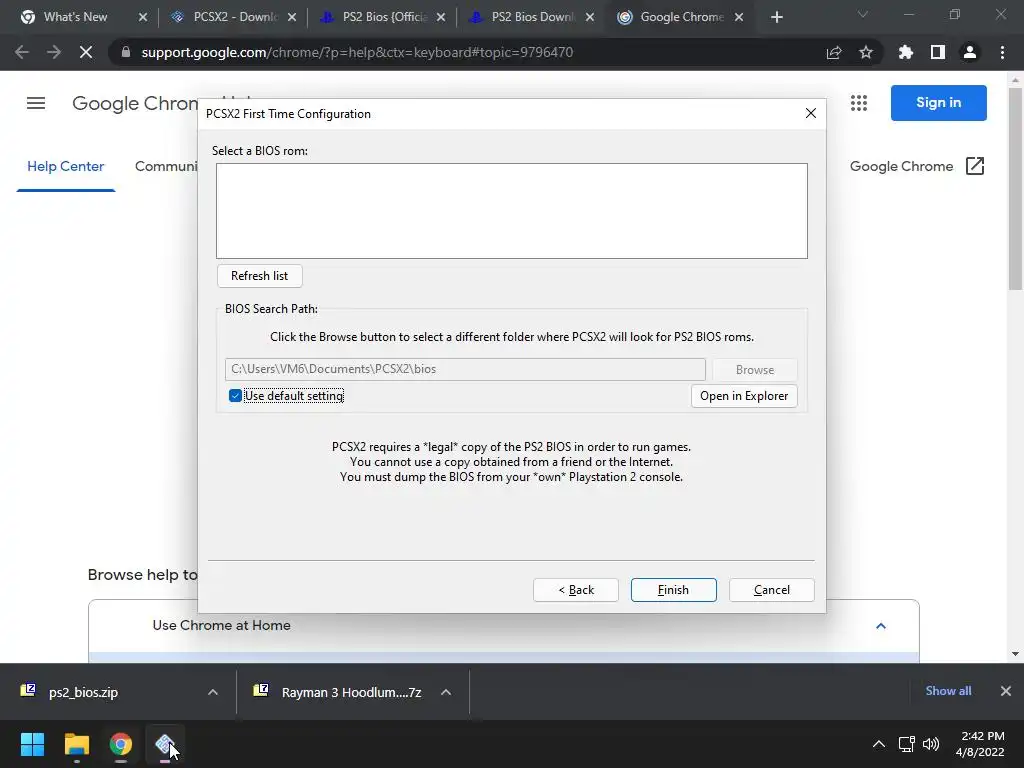
Task: Open Chrome tab search dropdown arrow
Action: coord(863,14)
